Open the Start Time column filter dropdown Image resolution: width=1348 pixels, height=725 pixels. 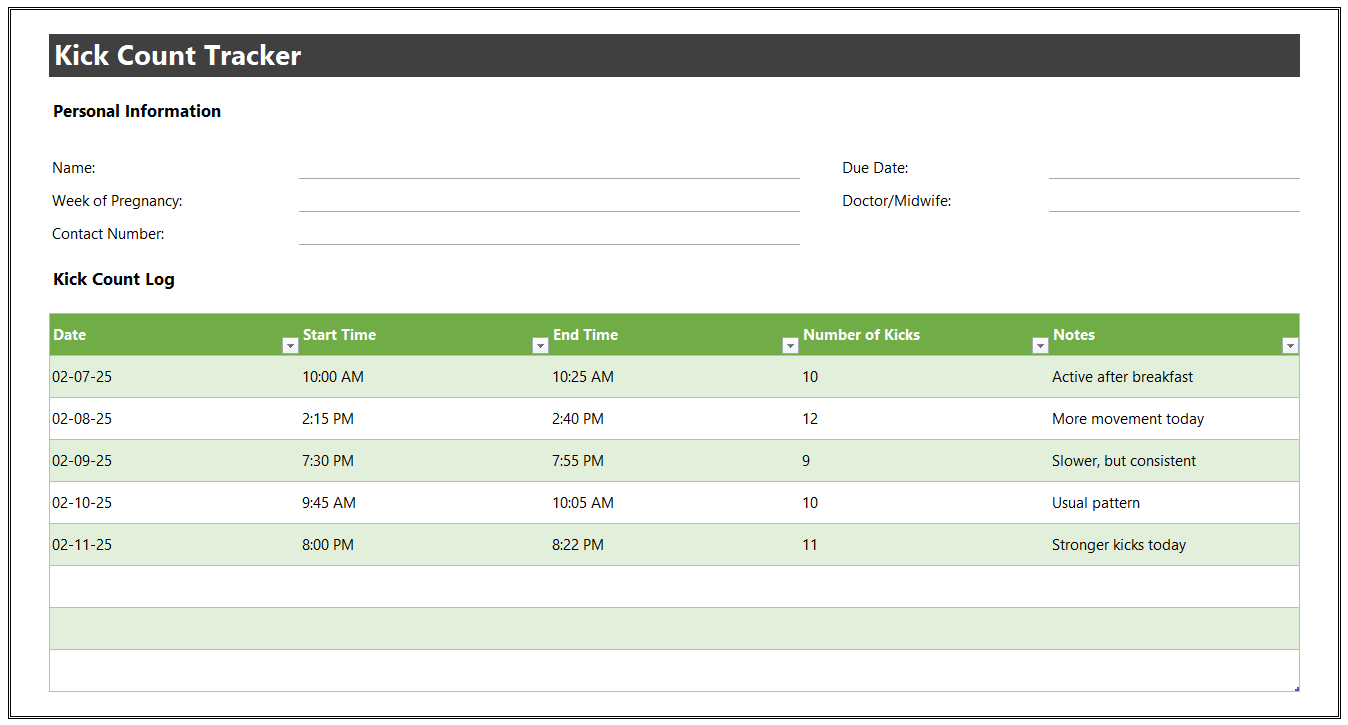click(540, 345)
